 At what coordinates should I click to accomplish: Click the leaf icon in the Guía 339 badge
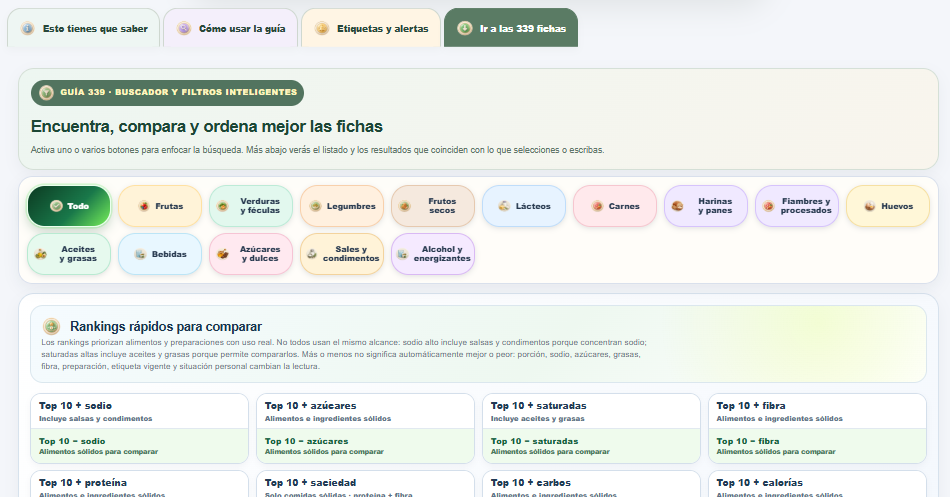coord(46,93)
